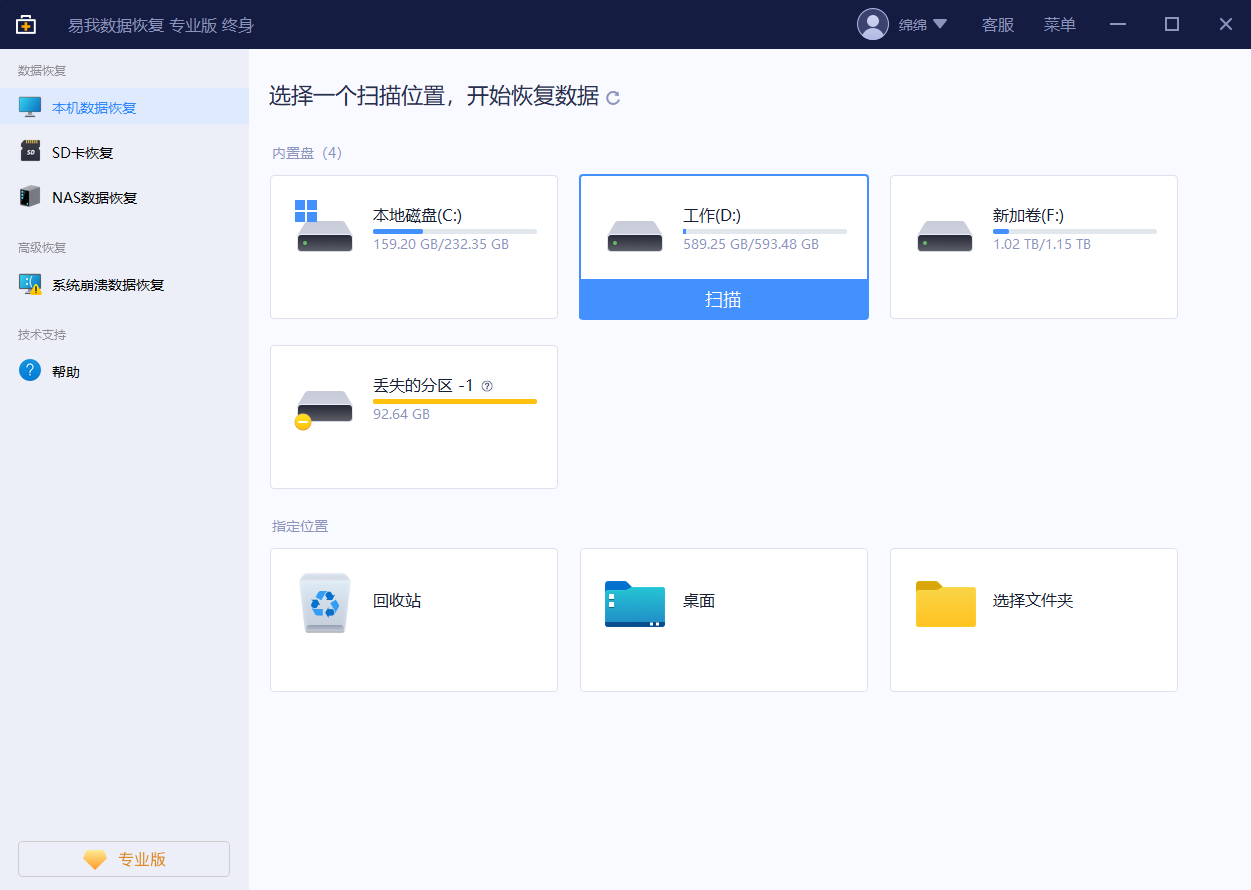Select the 丢失的分区 -1 partition card
Viewport: 1251px width, 890px height.
(x=413, y=417)
